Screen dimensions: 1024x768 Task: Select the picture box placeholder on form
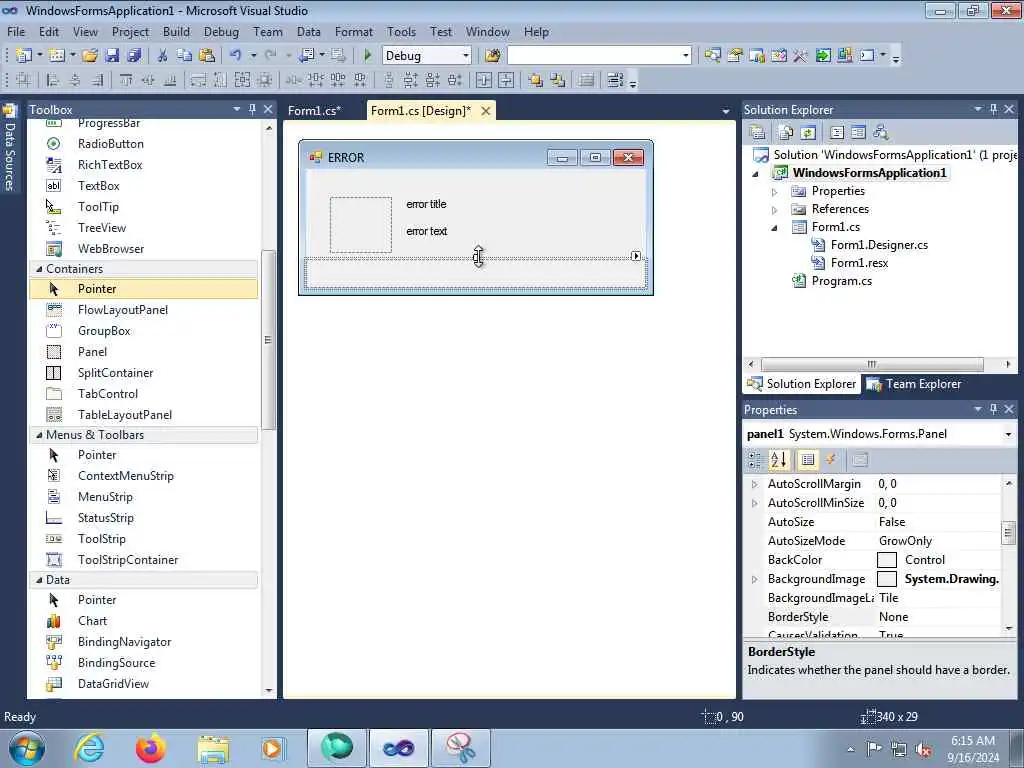[360, 225]
